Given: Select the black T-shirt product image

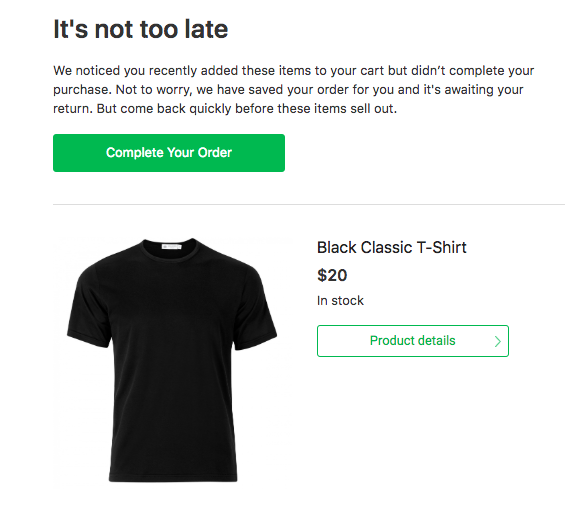Looking at the screenshot, I should click(172, 360).
